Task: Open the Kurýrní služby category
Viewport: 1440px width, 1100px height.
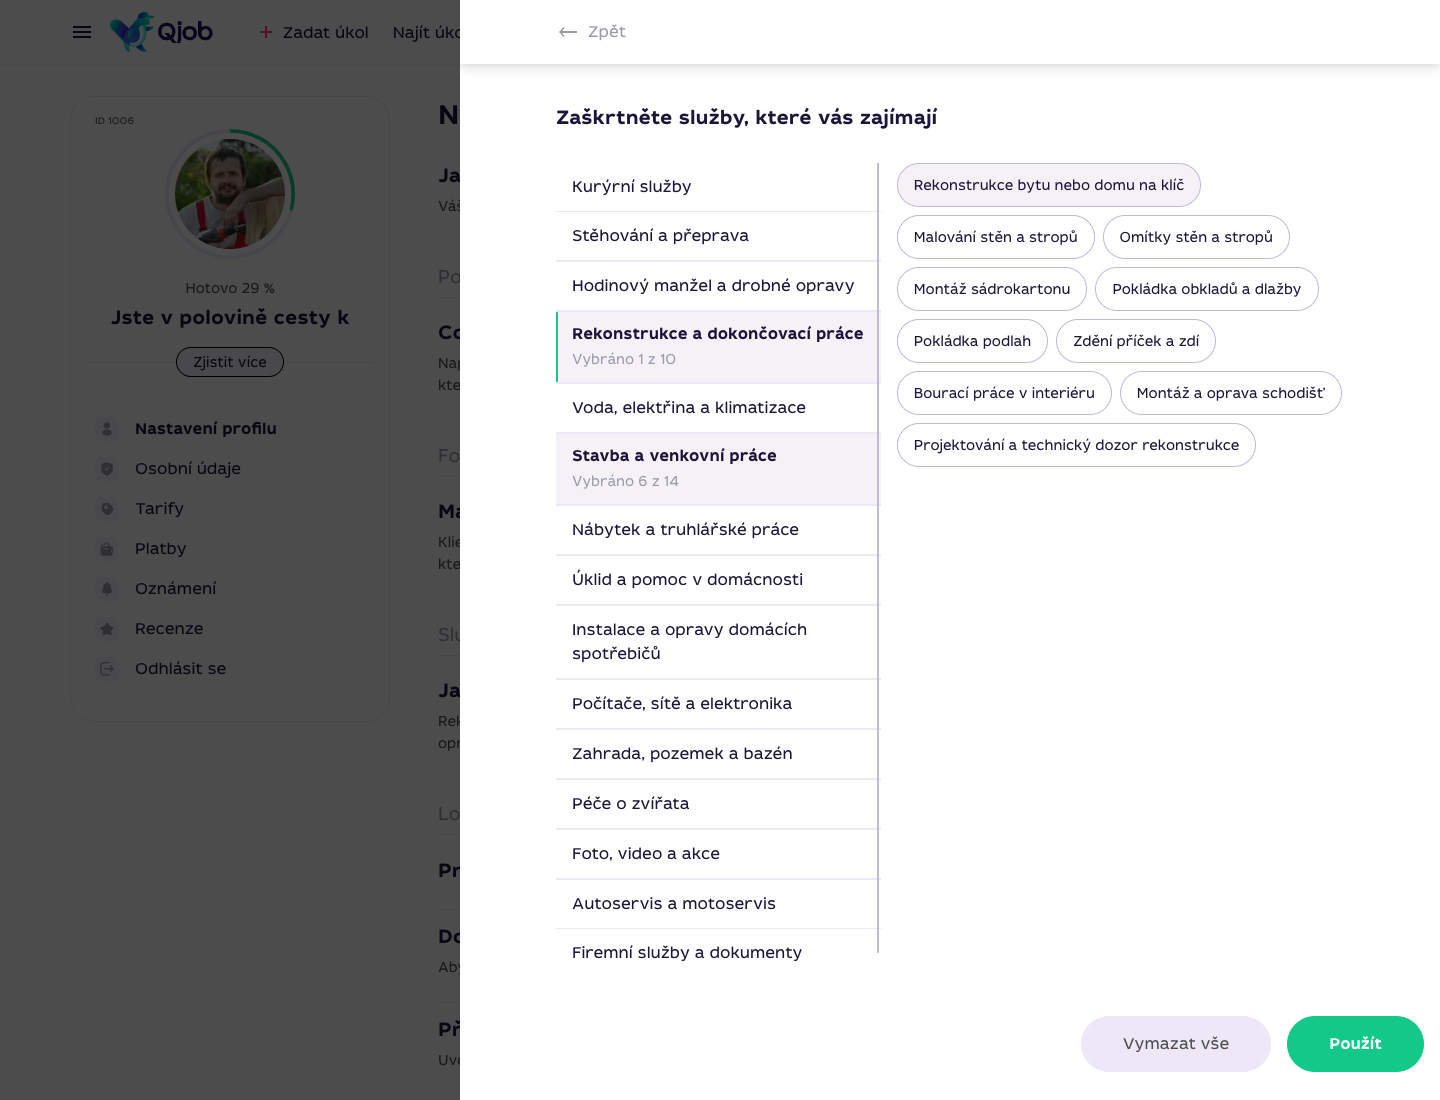Action: point(717,187)
